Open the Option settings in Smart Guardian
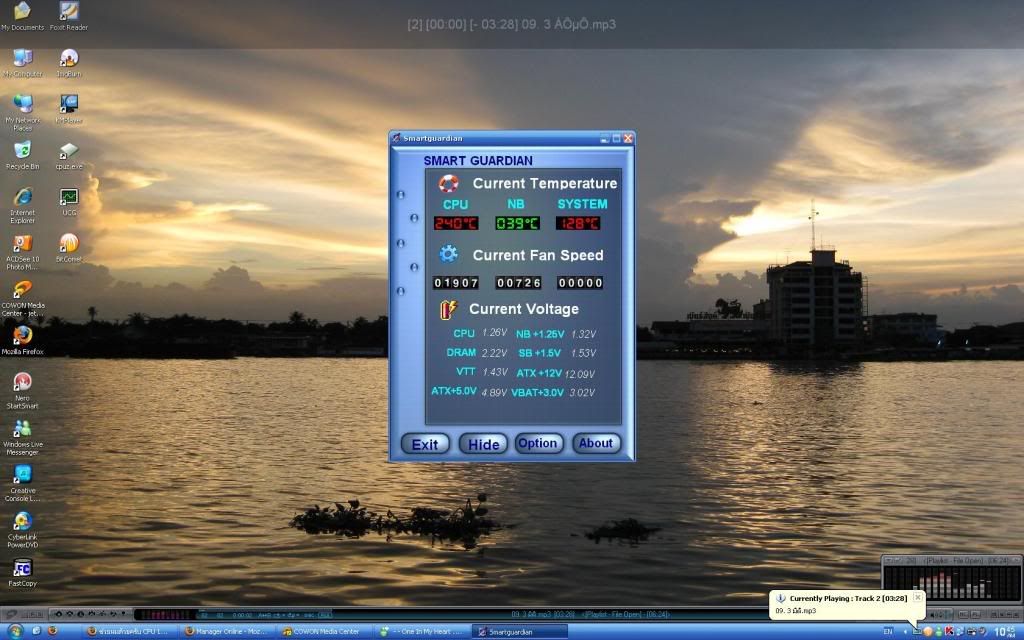 (x=538, y=443)
